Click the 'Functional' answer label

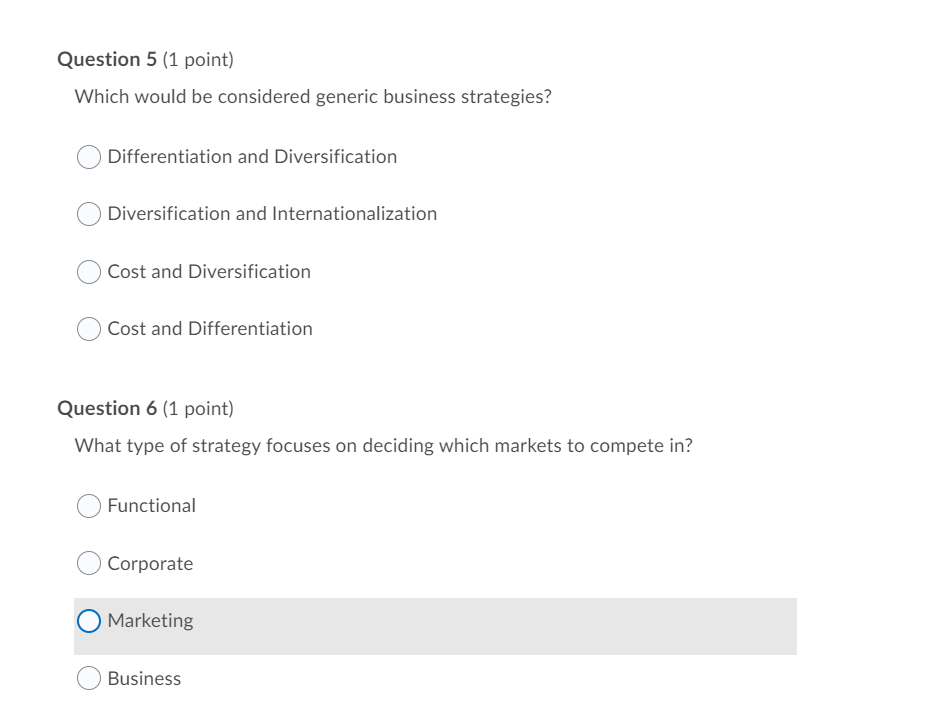[151, 506]
